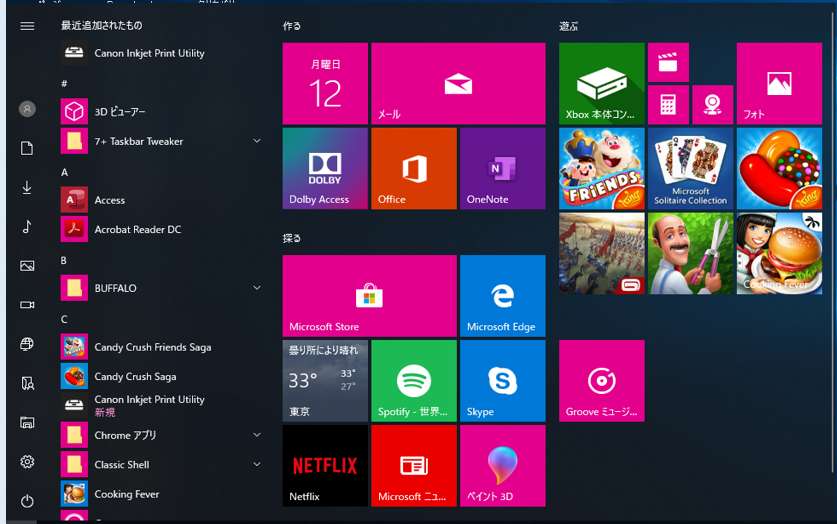Open the Documents sidebar icon
This screenshot has width=837, height=524.
27,148
